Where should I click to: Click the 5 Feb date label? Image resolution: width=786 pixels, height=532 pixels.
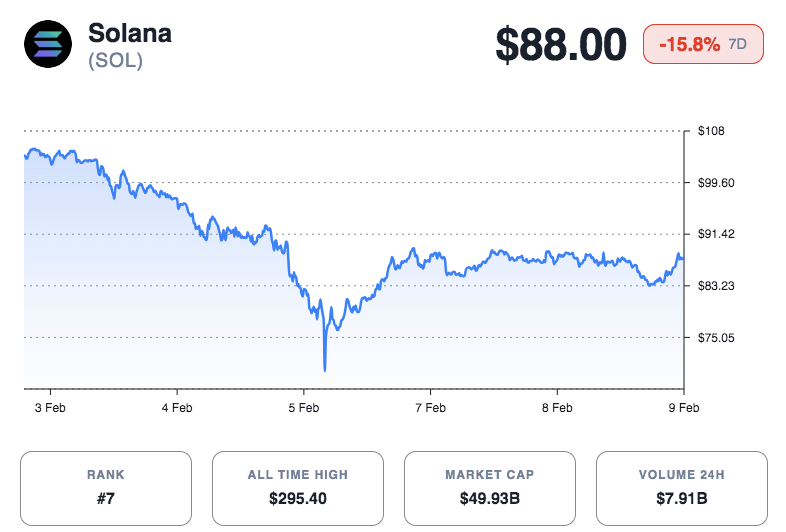303,408
